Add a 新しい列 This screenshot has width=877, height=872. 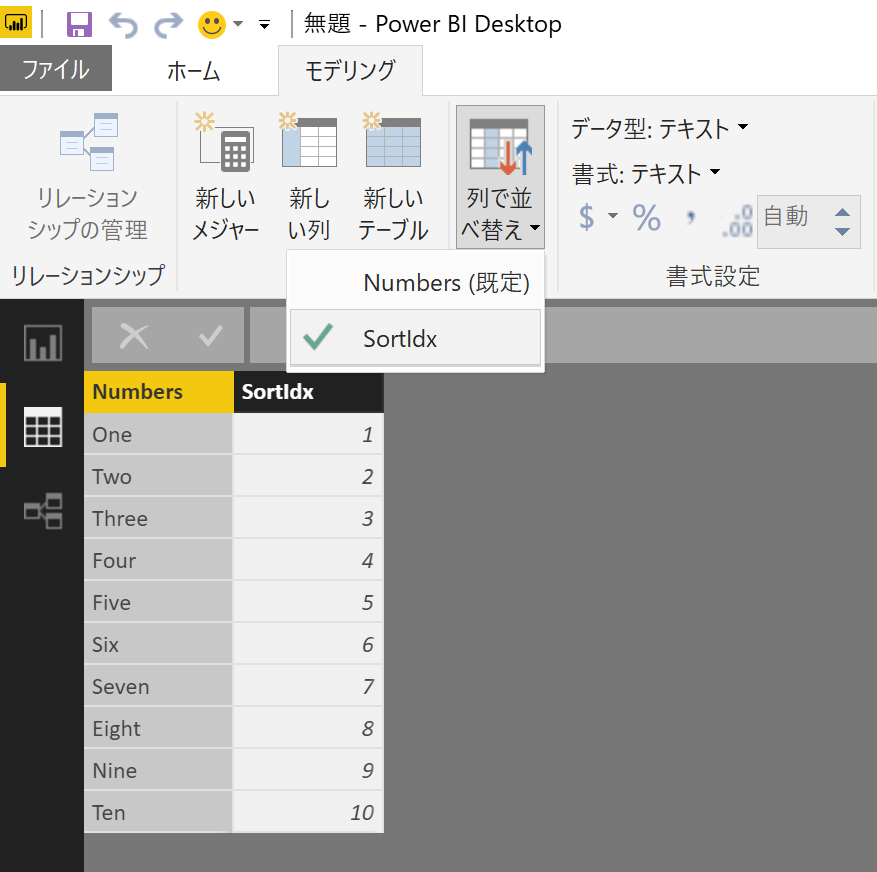(x=309, y=176)
